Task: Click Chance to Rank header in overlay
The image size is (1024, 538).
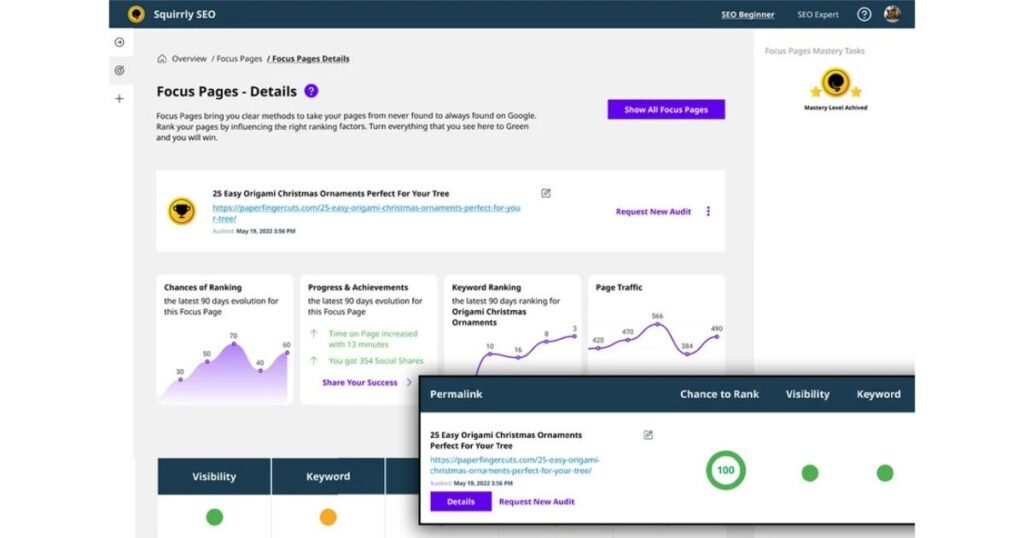Action: coord(719,394)
